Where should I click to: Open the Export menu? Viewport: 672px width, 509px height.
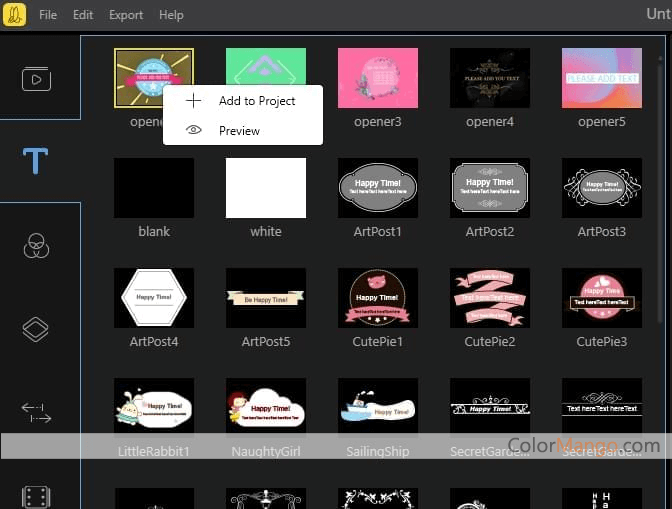point(126,15)
